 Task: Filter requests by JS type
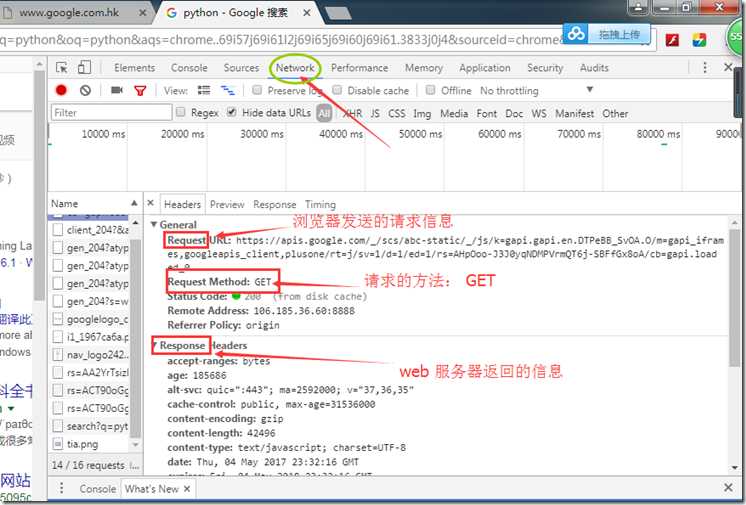[x=375, y=113]
